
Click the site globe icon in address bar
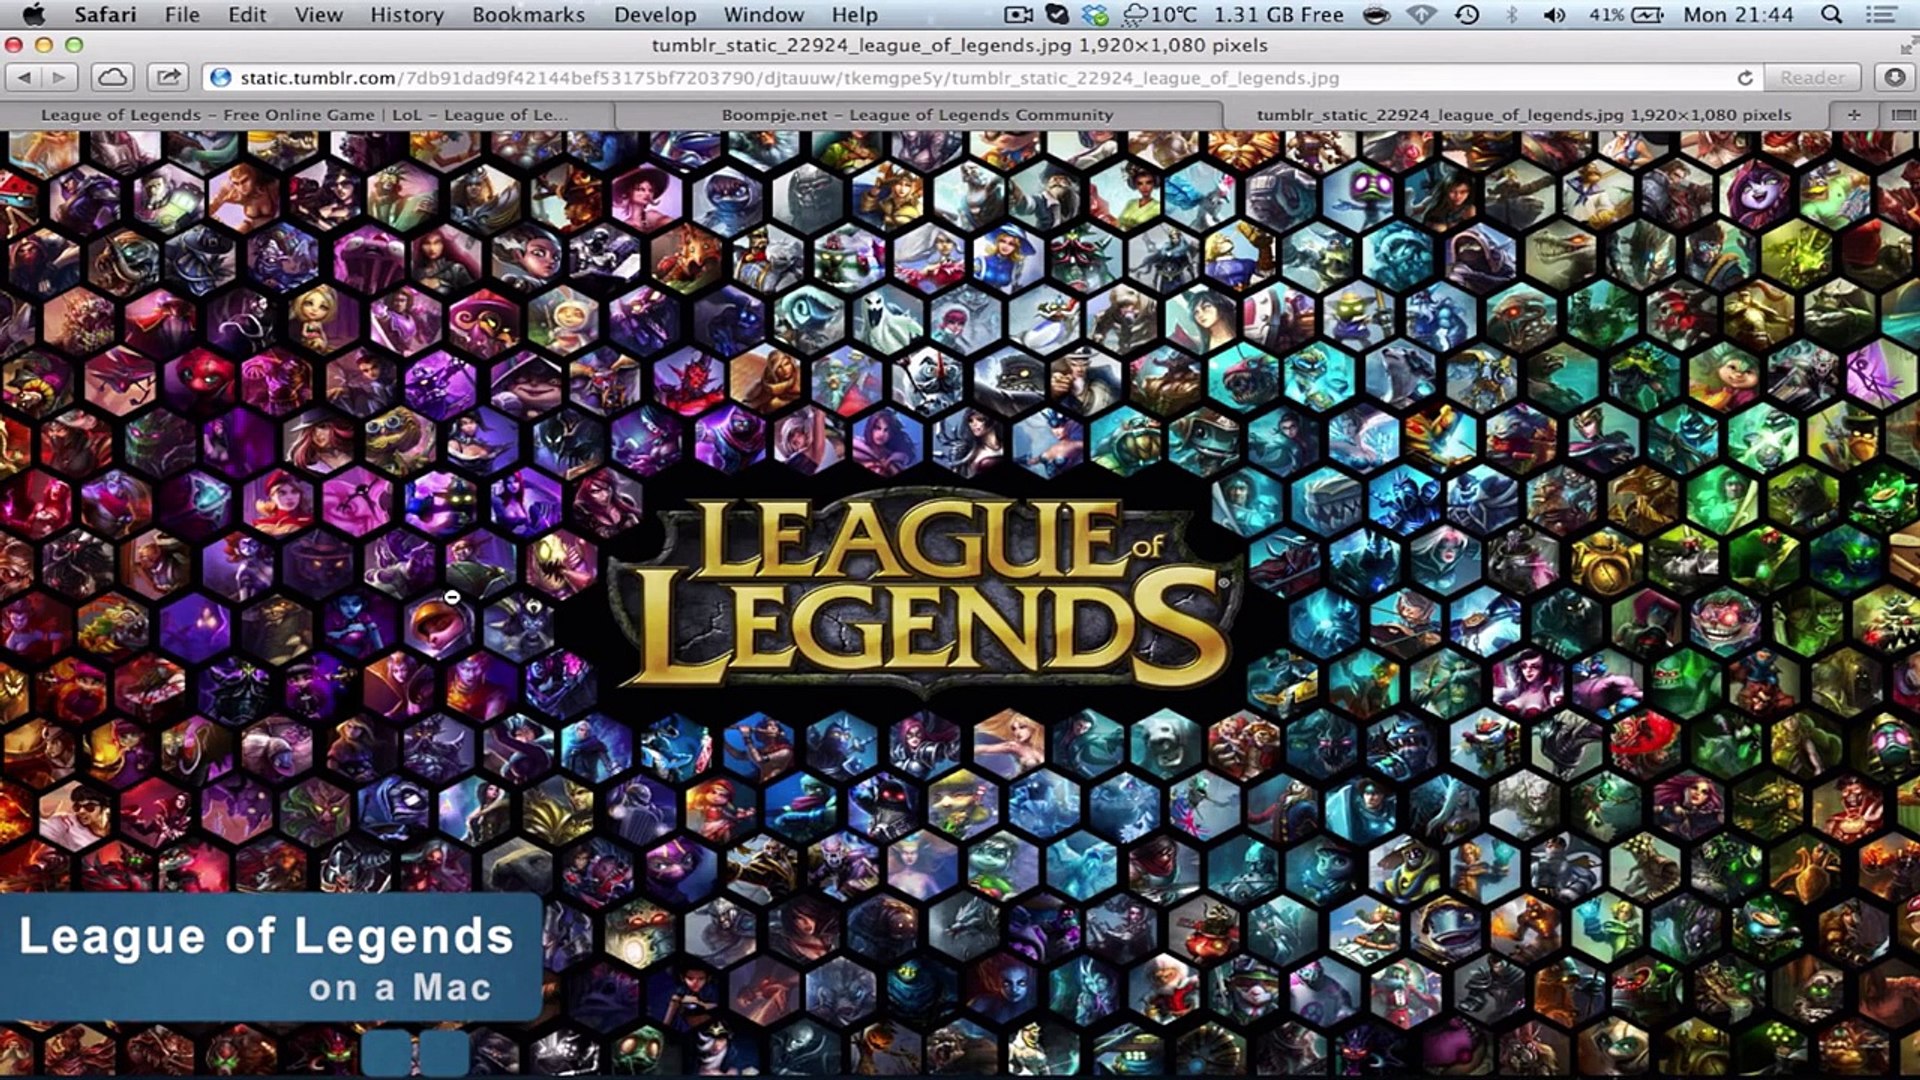(x=221, y=77)
